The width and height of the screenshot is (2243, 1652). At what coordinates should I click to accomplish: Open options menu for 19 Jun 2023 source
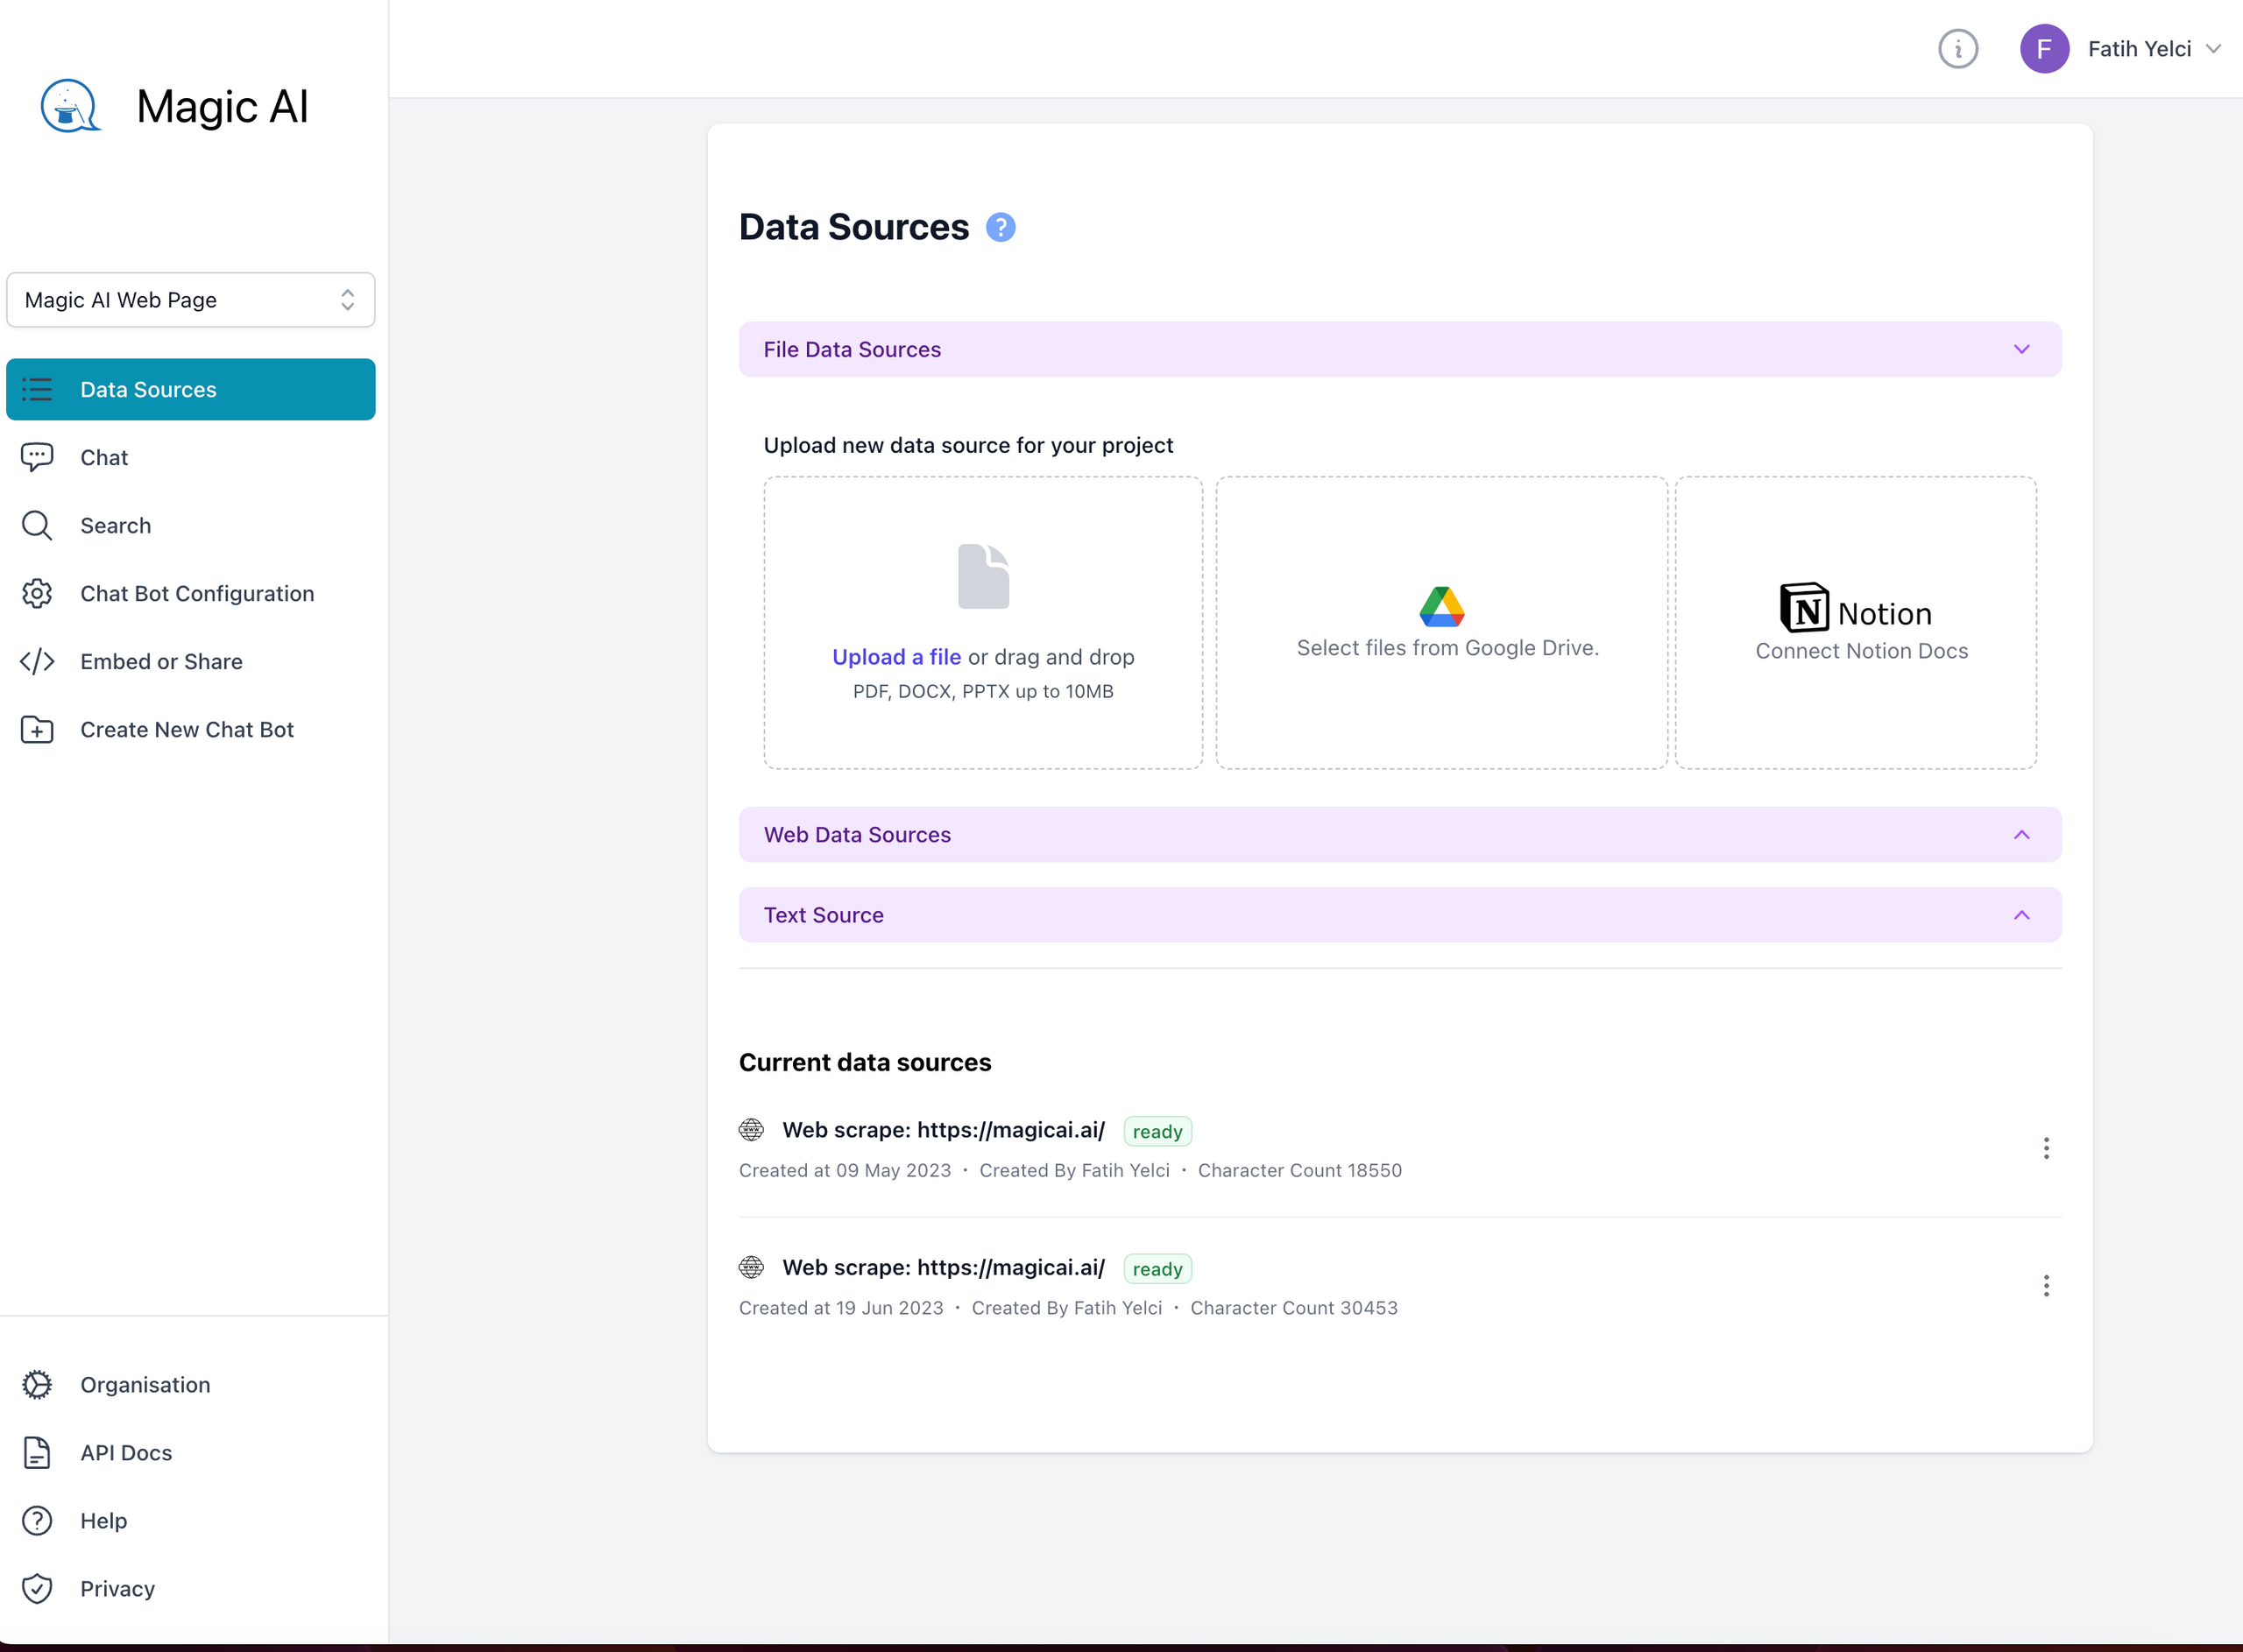click(x=2046, y=1285)
